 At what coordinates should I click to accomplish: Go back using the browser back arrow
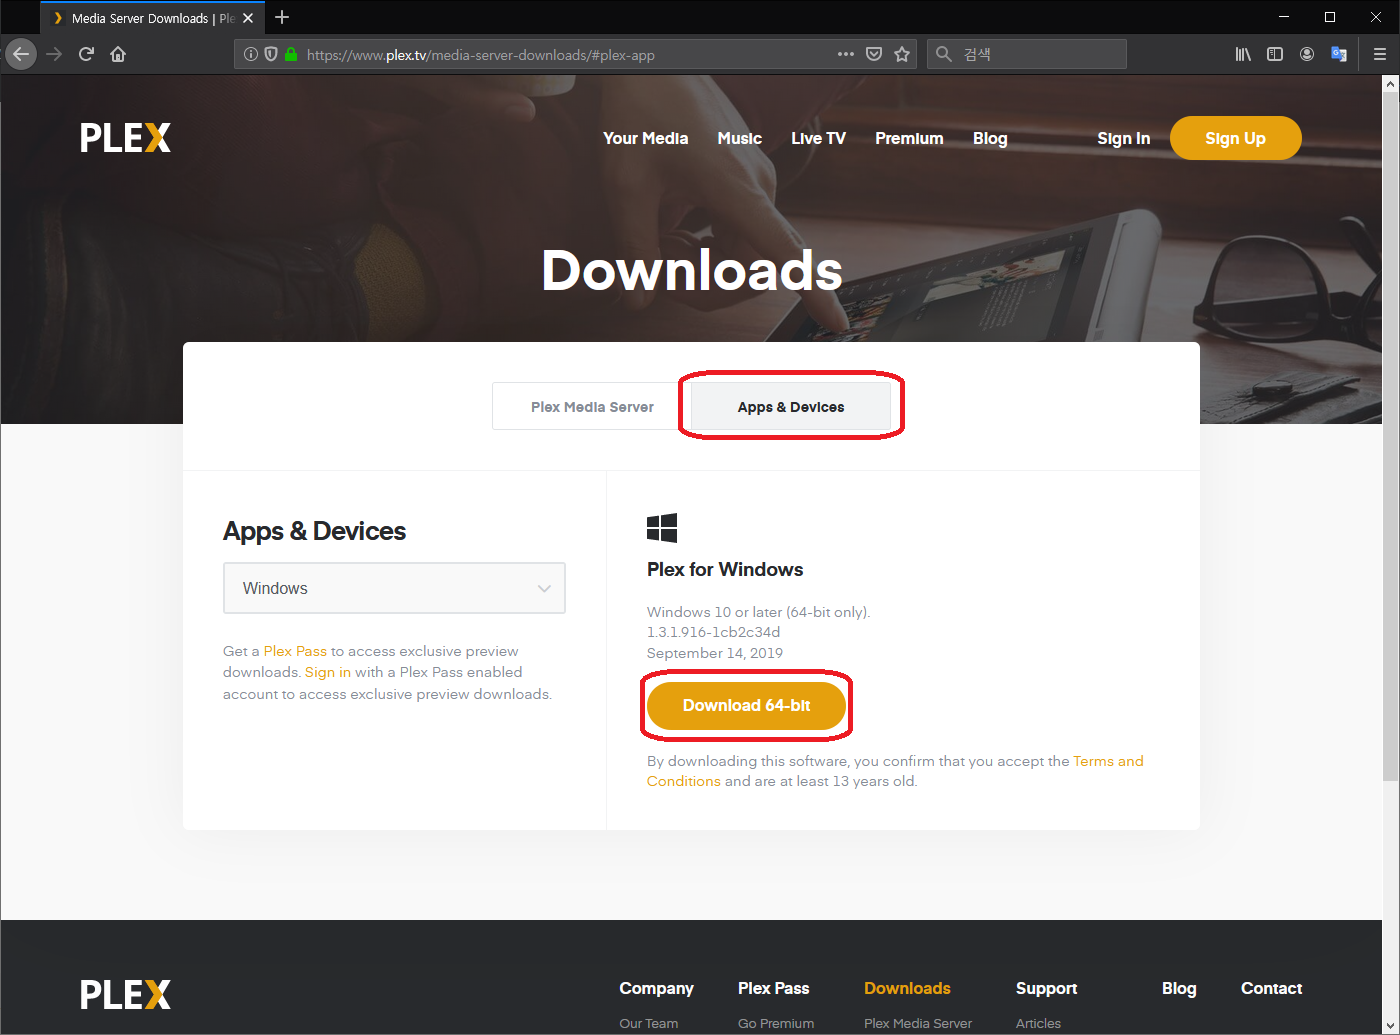(x=21, y=54)
